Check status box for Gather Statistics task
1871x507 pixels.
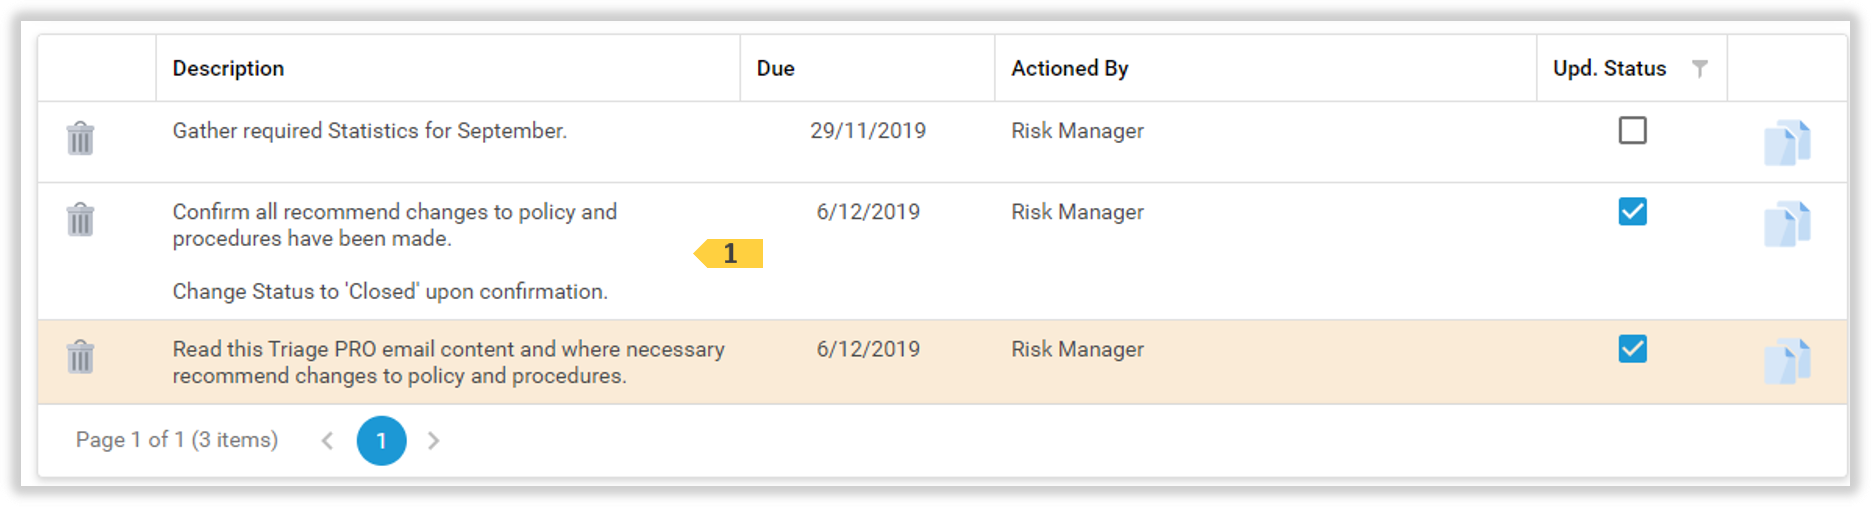point(1632,131)
